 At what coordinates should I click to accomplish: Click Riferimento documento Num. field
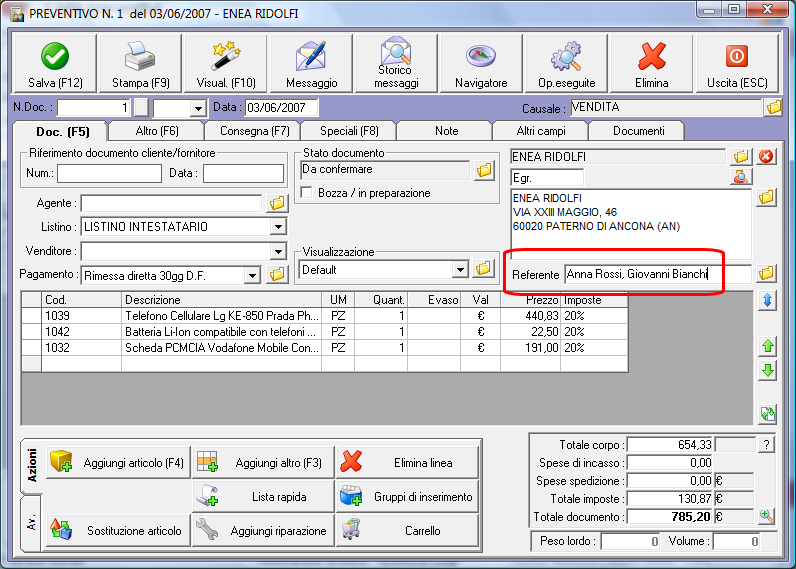coord(109,173)
